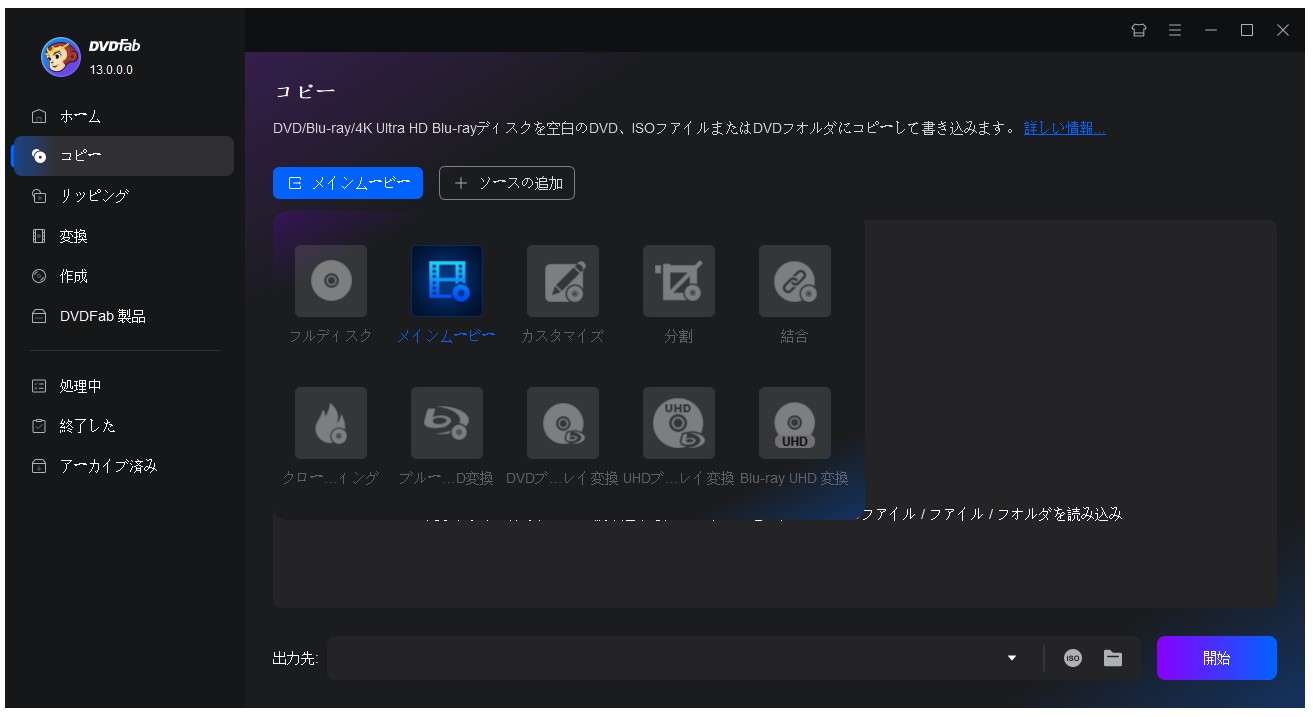Click the ソースの追加 button
Viewport: 1313px width, 717px height.
point(507,183)
